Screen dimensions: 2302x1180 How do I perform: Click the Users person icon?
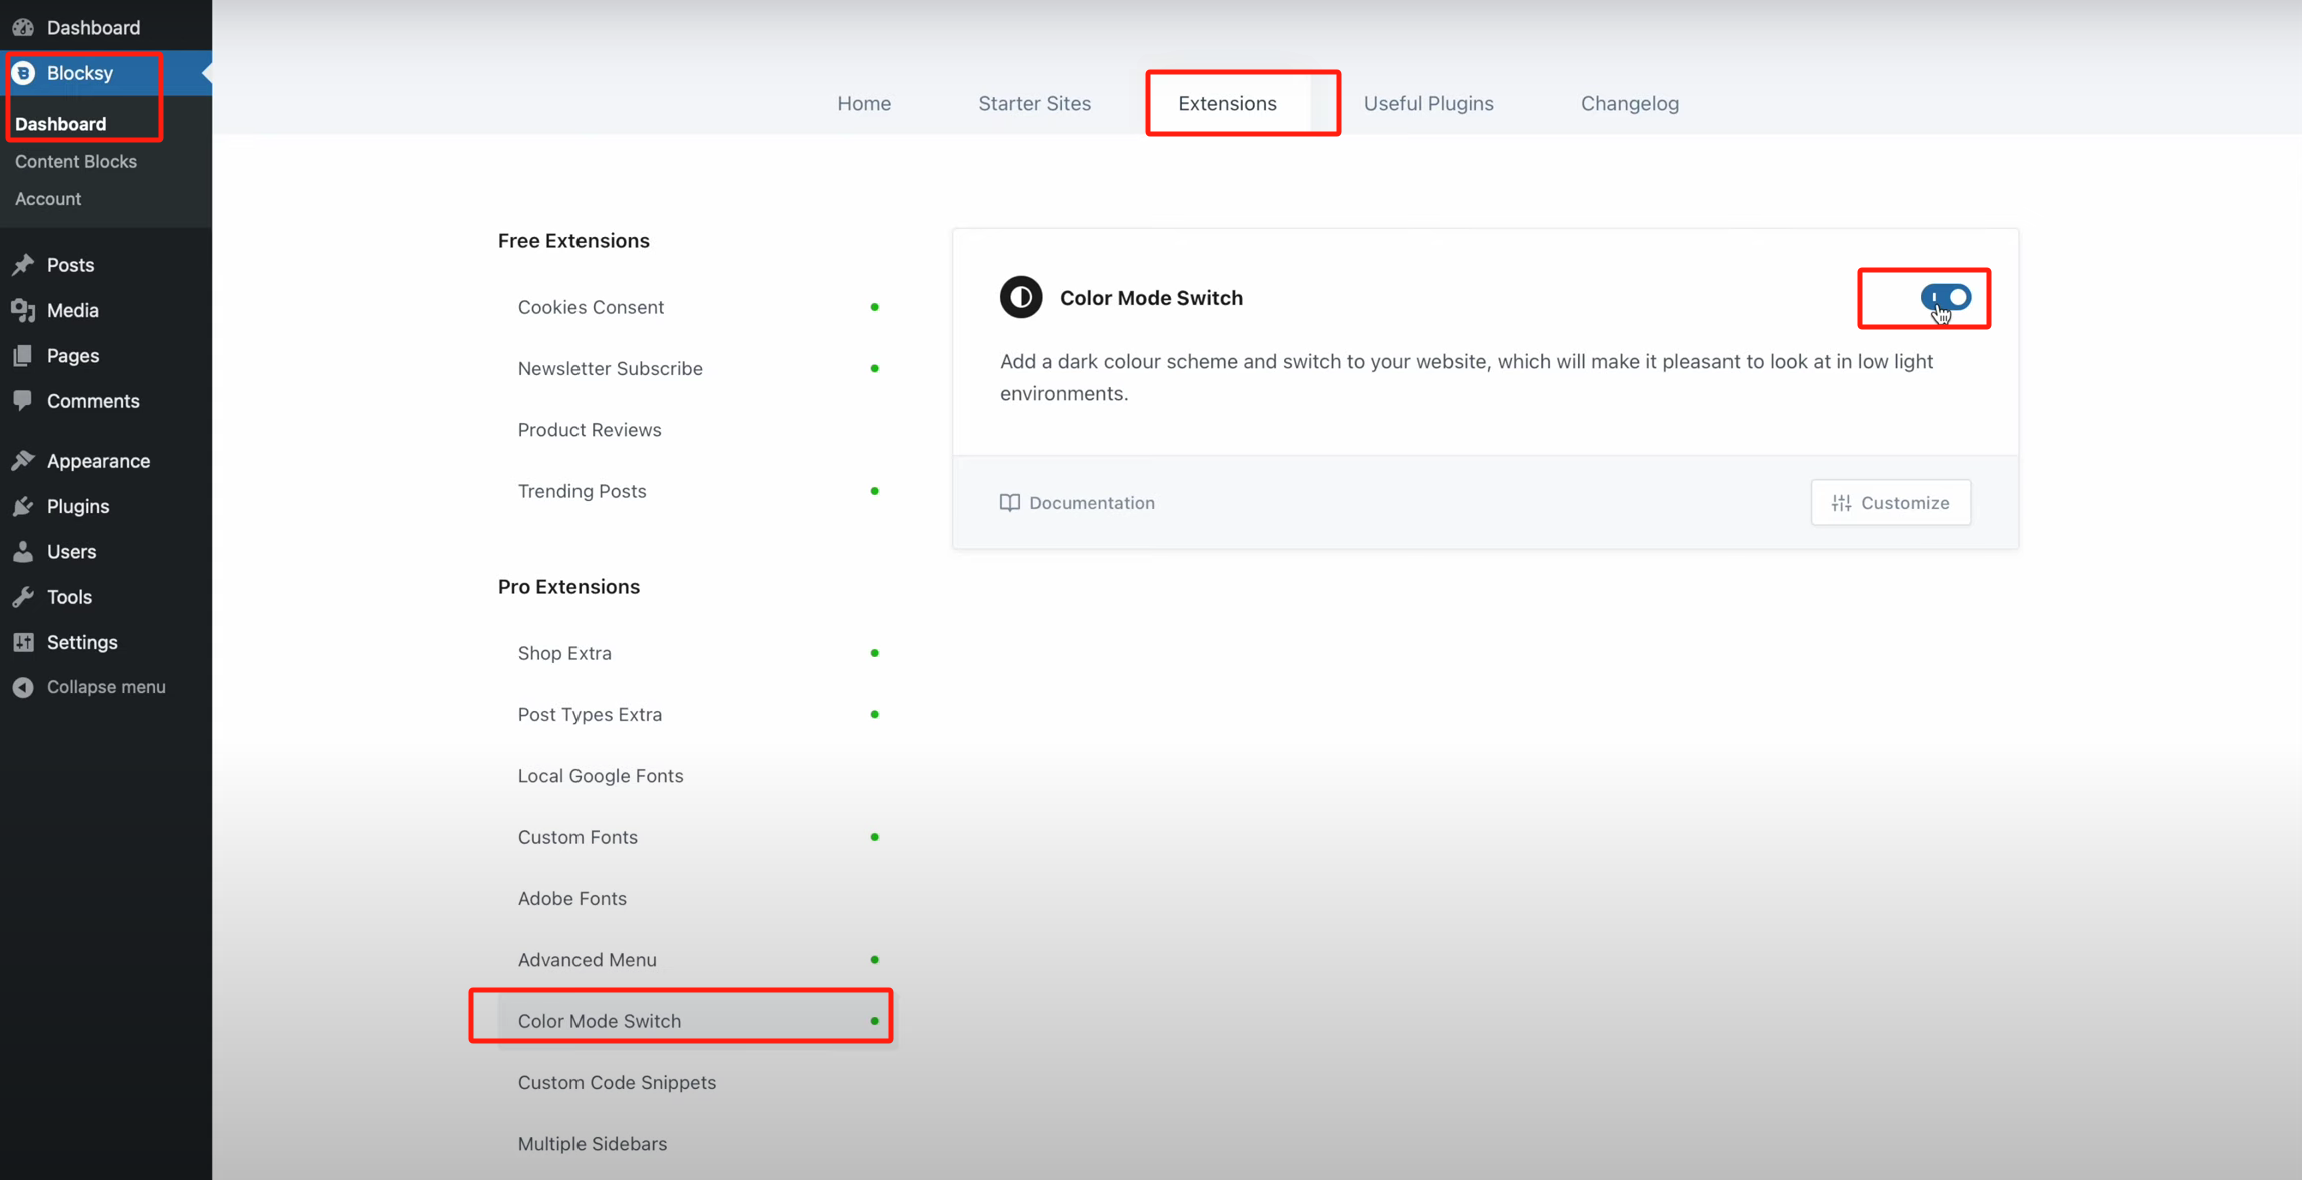coord(23,552)
